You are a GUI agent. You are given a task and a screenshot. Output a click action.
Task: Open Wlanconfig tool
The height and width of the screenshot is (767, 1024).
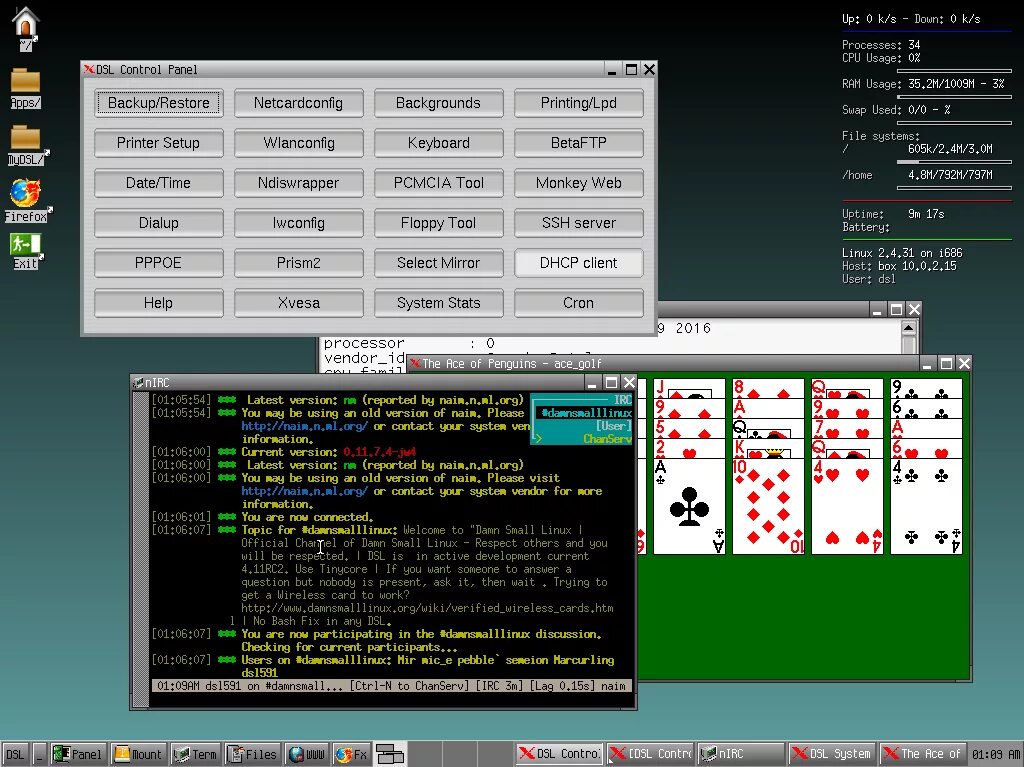pyautogui.click(x=298, y=142)
